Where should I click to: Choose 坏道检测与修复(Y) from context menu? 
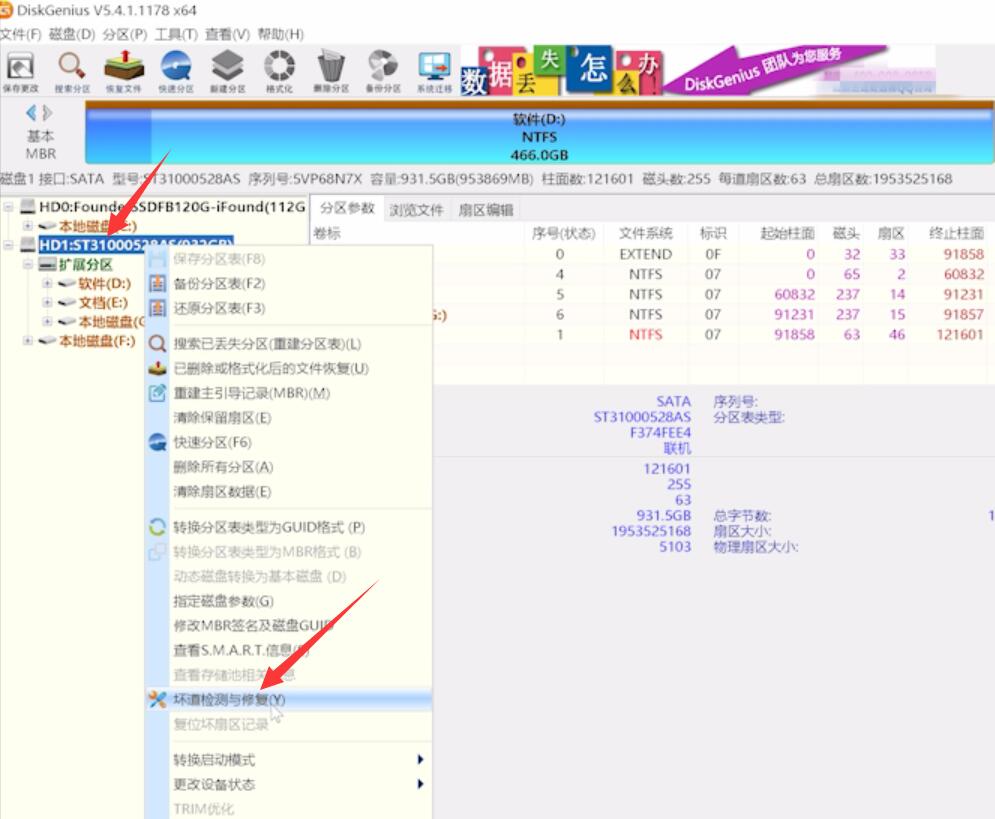(x=289, y=699)
